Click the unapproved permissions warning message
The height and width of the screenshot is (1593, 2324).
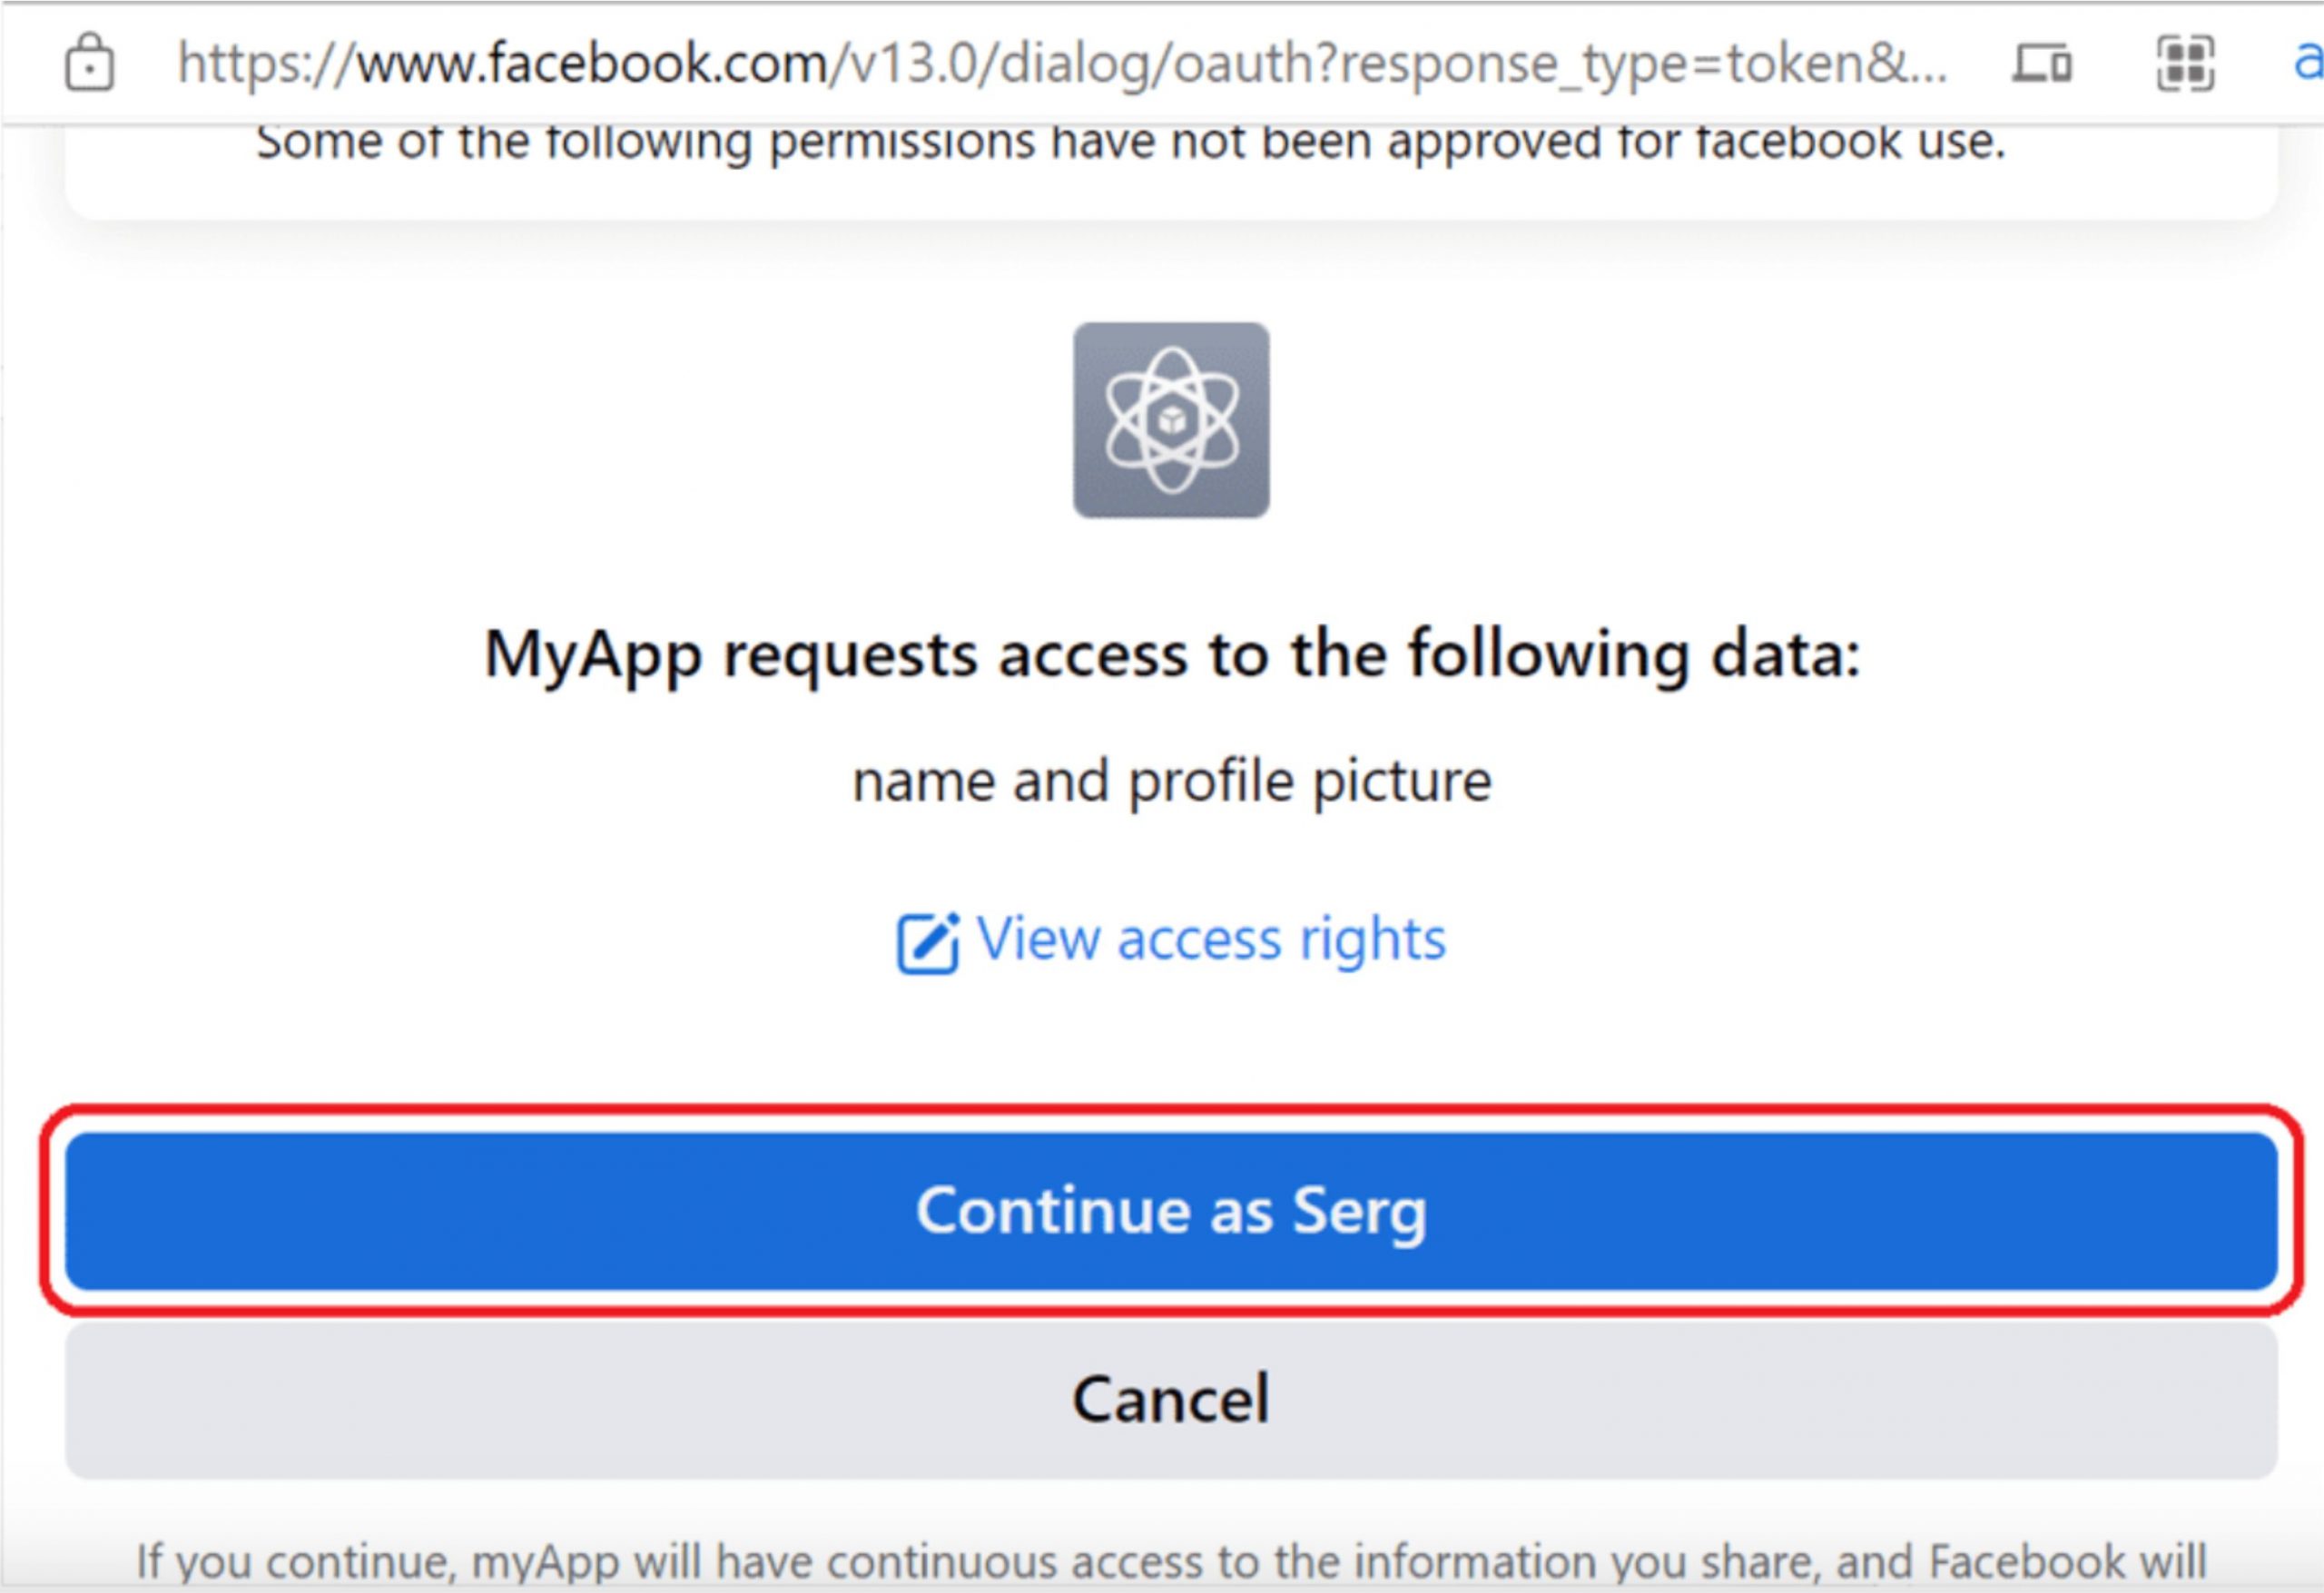tap(1131, 142)
